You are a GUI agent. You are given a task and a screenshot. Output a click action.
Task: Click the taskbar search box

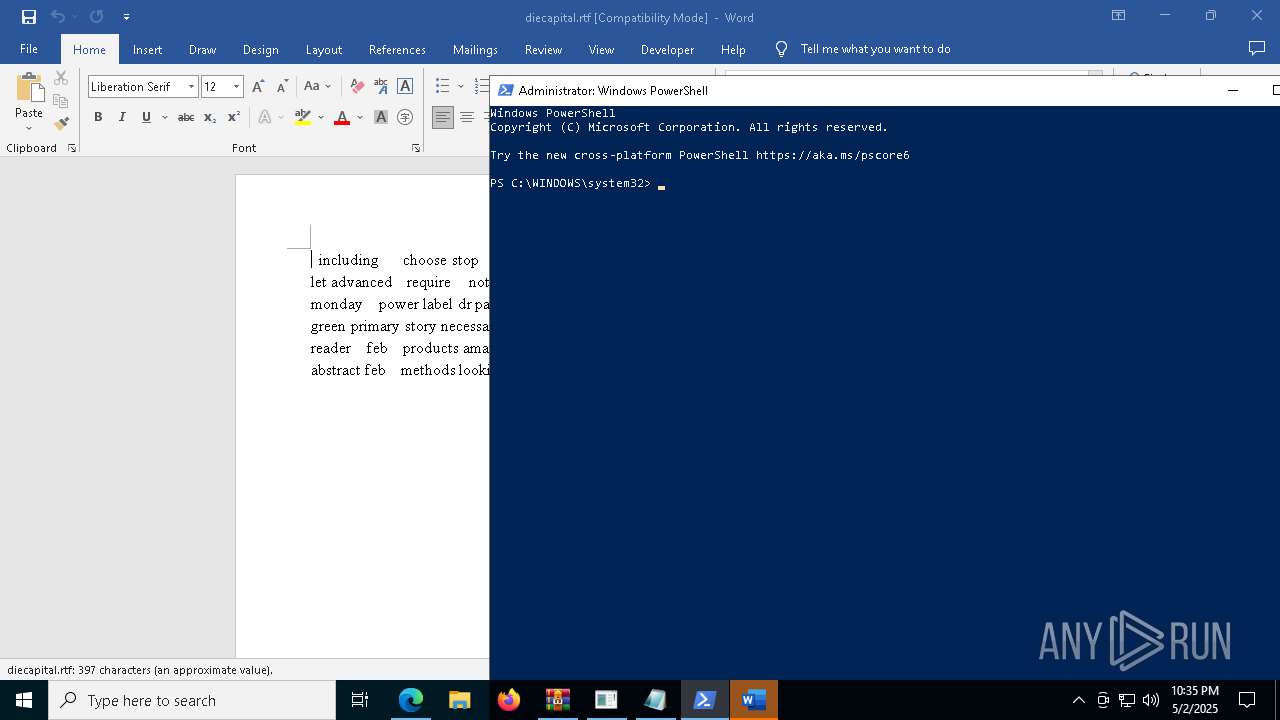(192, 700)
